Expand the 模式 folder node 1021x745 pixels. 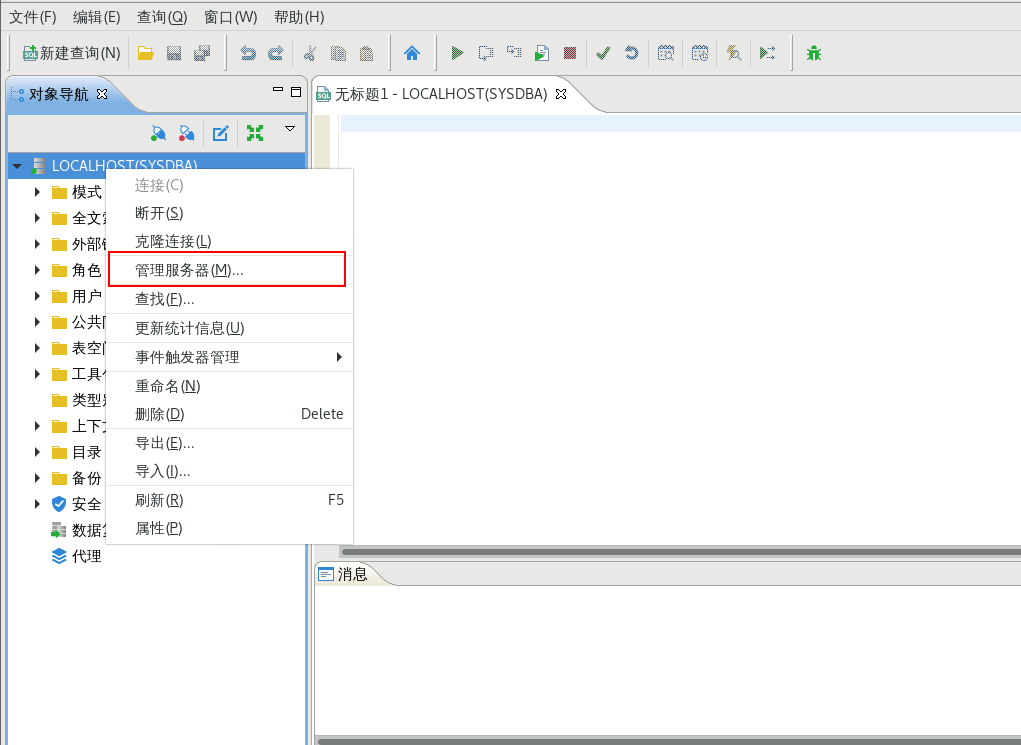tap(37, 192)
